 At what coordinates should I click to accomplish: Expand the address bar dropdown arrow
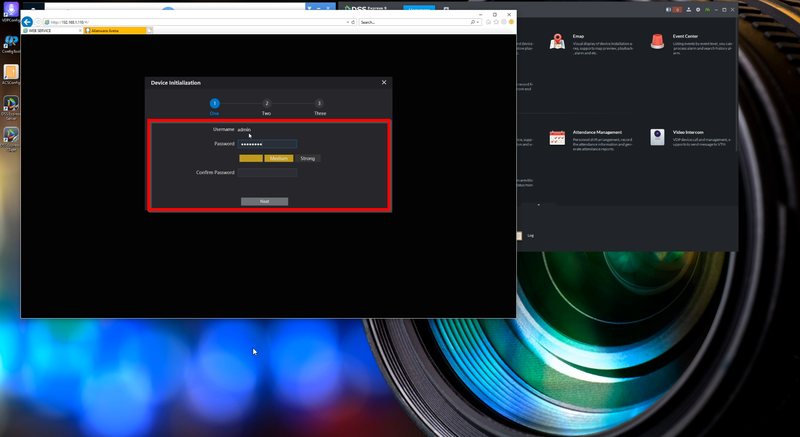point(348,22)
